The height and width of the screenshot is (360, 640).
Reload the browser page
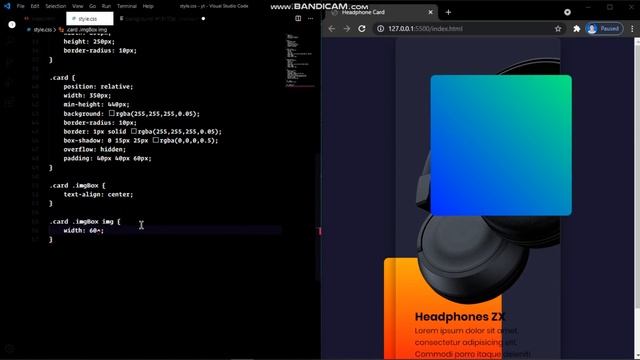click(362, 29)
